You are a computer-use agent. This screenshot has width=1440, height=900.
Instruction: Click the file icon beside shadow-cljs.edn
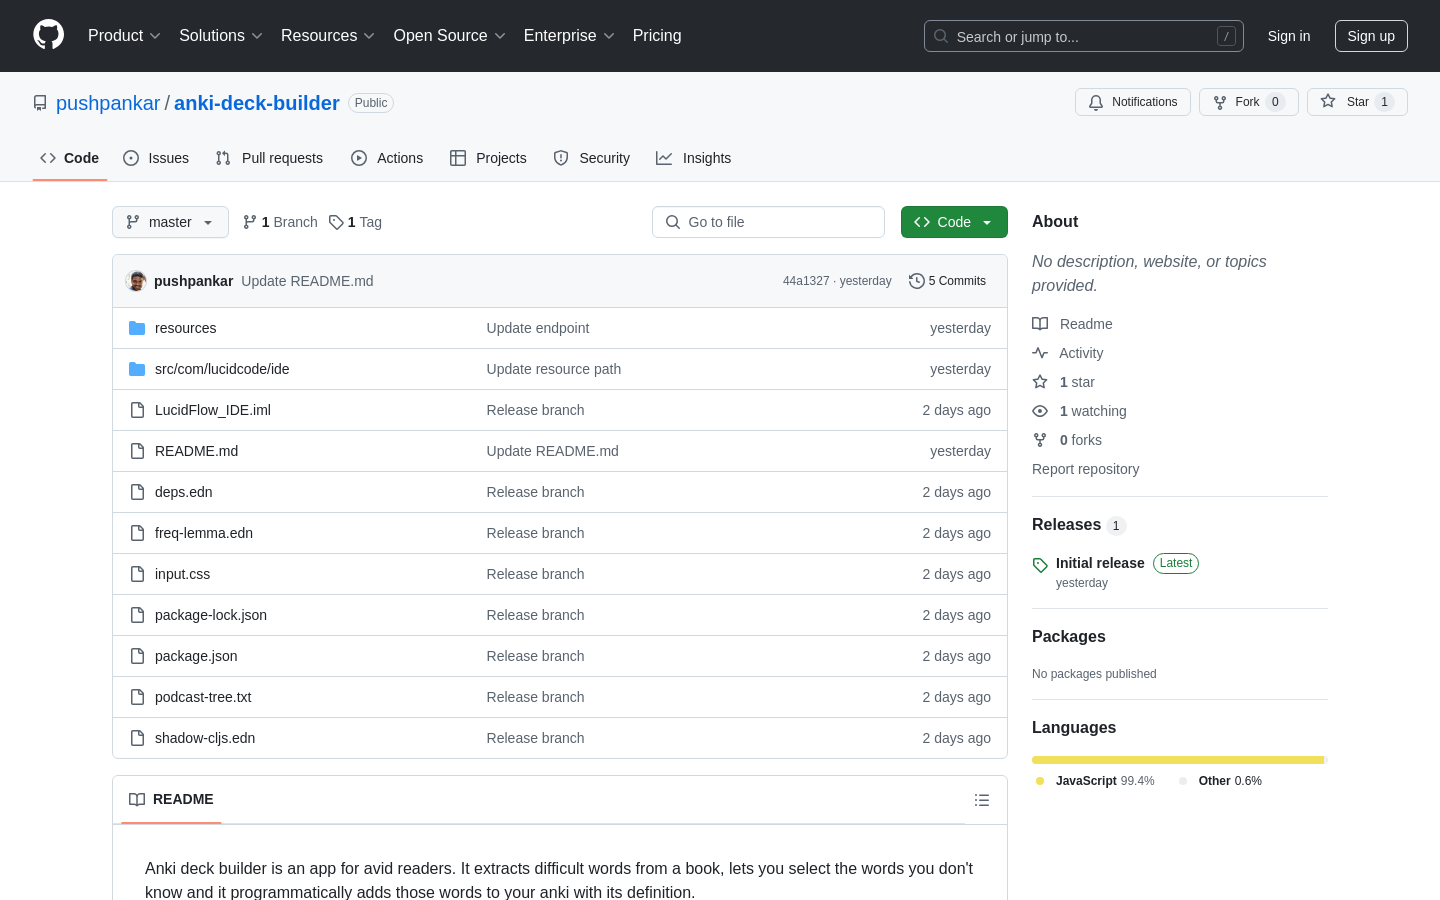pyautogui.click(x=137, y=738)
